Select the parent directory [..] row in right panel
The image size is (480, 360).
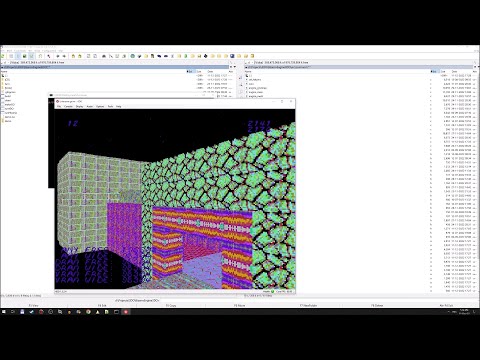coord(361,76)
